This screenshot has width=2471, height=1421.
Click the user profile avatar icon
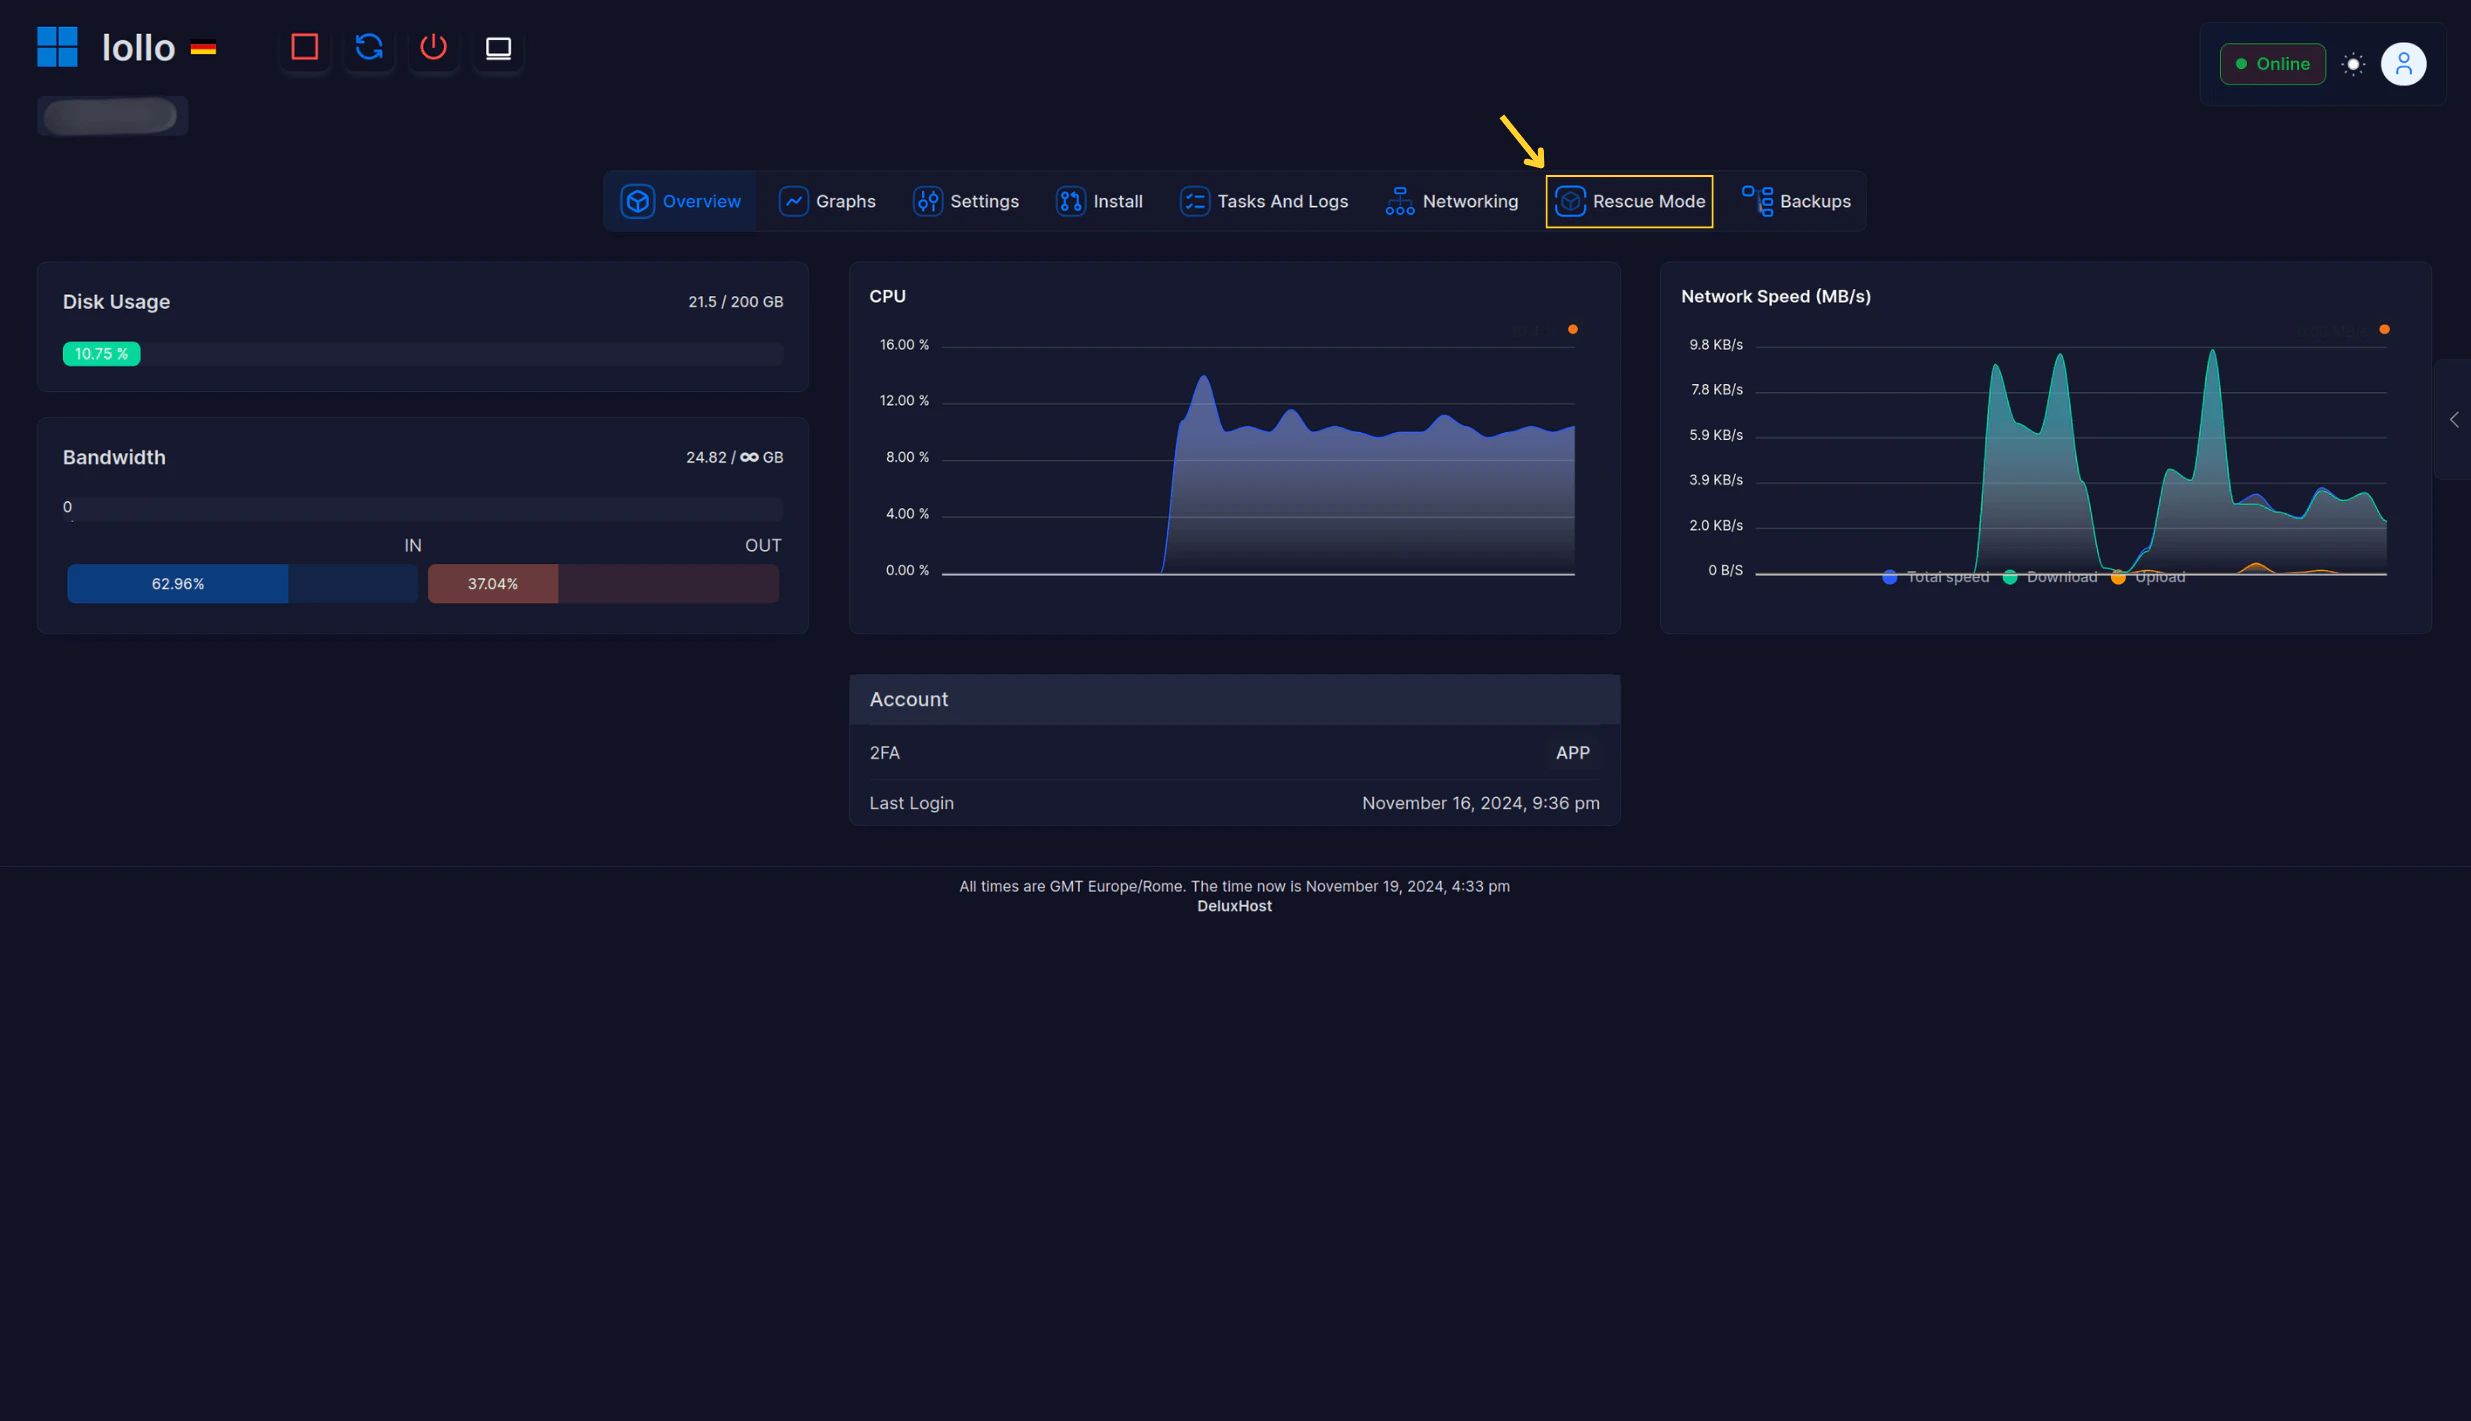(2403, 64)
